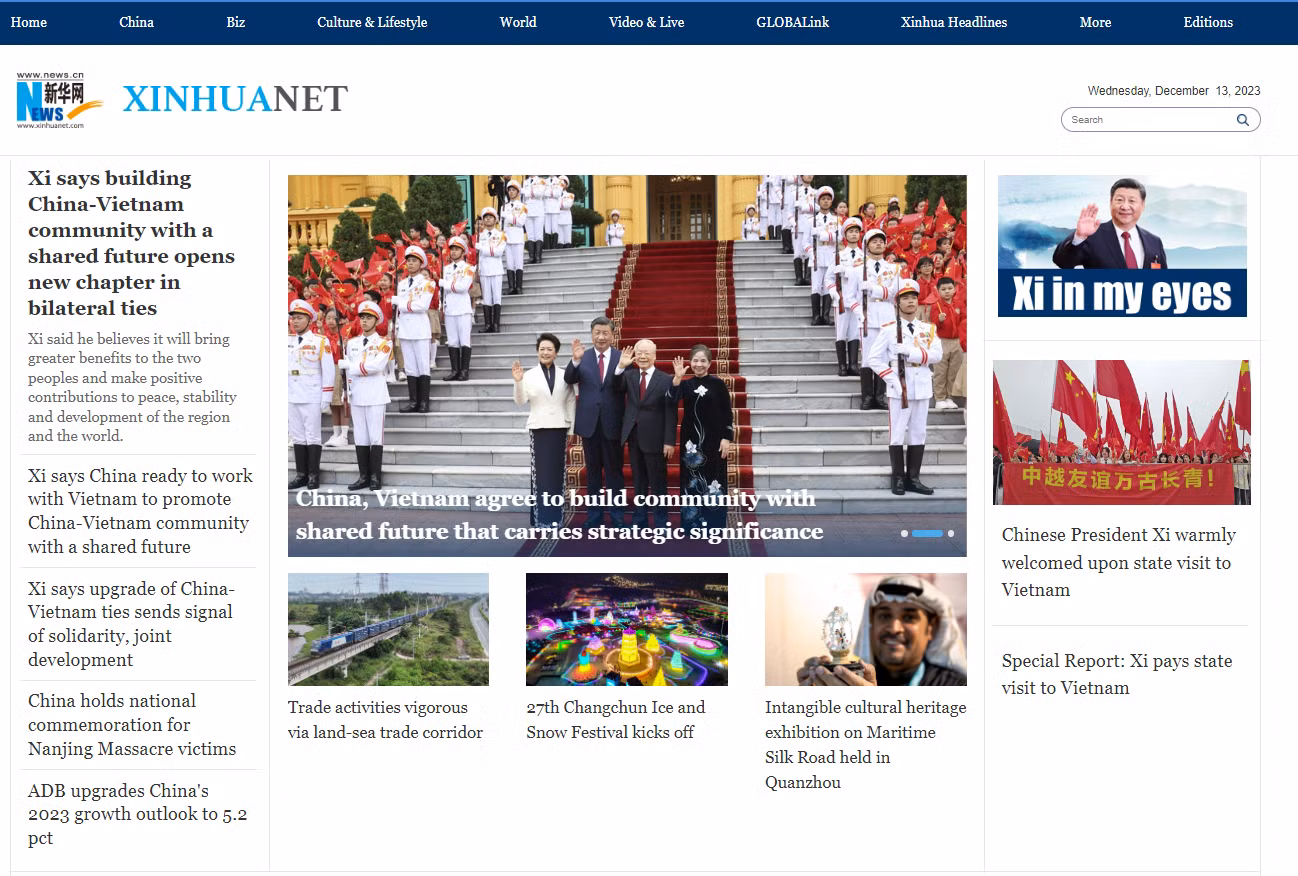The height and width of the screenshot is (876, 1298).
Task: Open '27th Changchun Ice and Snow Festival' article
Action: [x=616, y=720]
